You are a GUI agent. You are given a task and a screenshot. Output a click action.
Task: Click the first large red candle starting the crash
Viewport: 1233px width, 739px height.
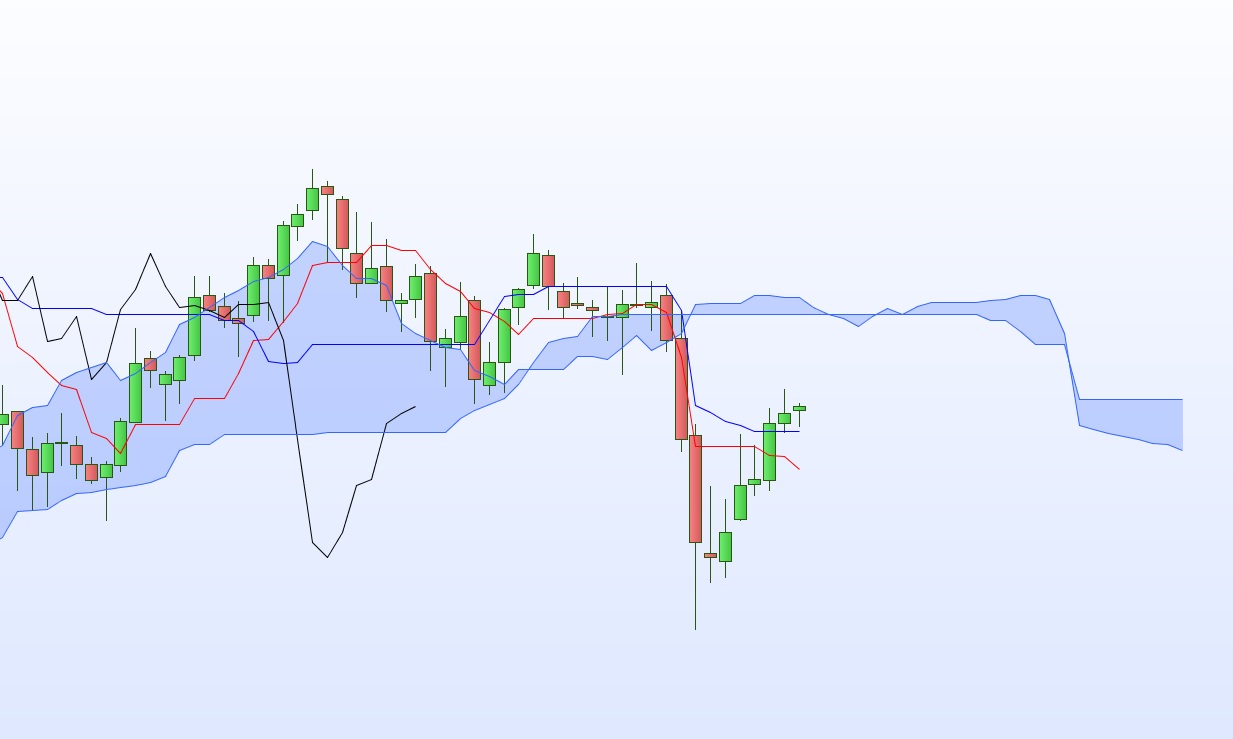pyautogui.click(x=681, y=388)
